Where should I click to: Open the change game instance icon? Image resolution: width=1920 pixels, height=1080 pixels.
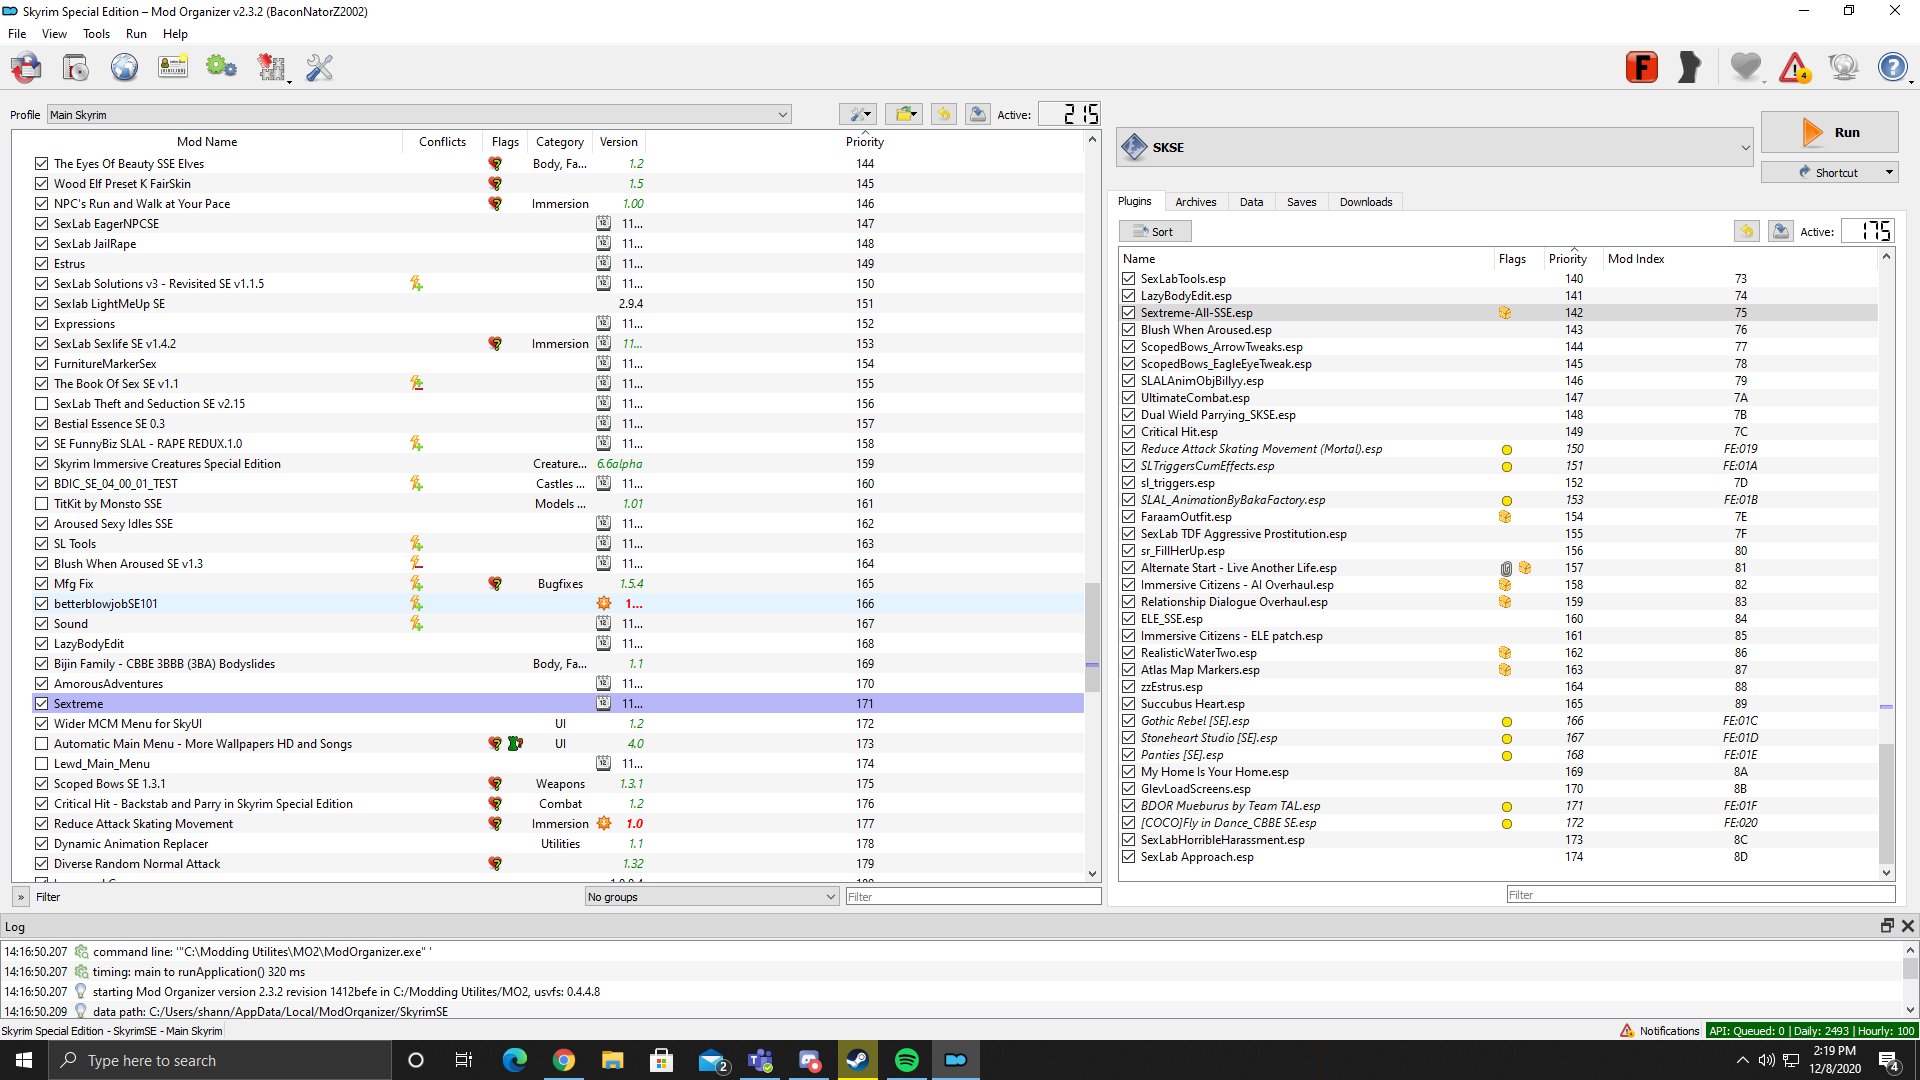(27, 68)
